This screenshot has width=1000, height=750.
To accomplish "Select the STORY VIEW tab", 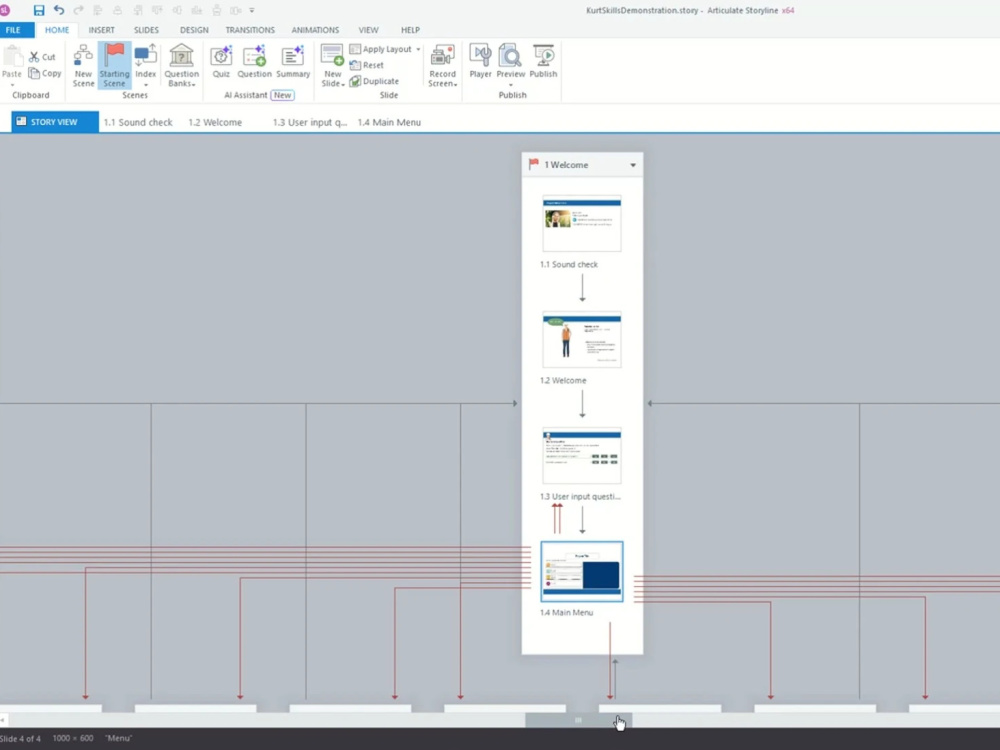I will pos(55,122).
